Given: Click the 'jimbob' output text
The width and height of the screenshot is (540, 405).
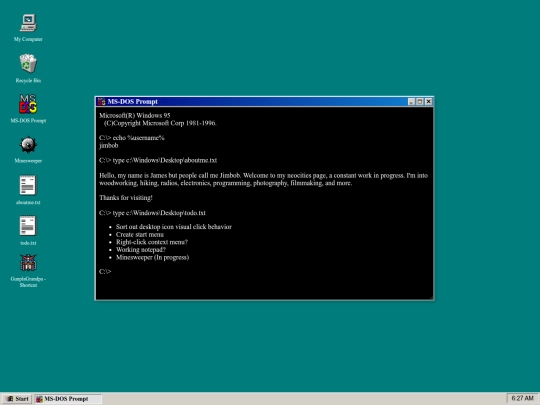Looking at the screenshot, I should [108, 146].
